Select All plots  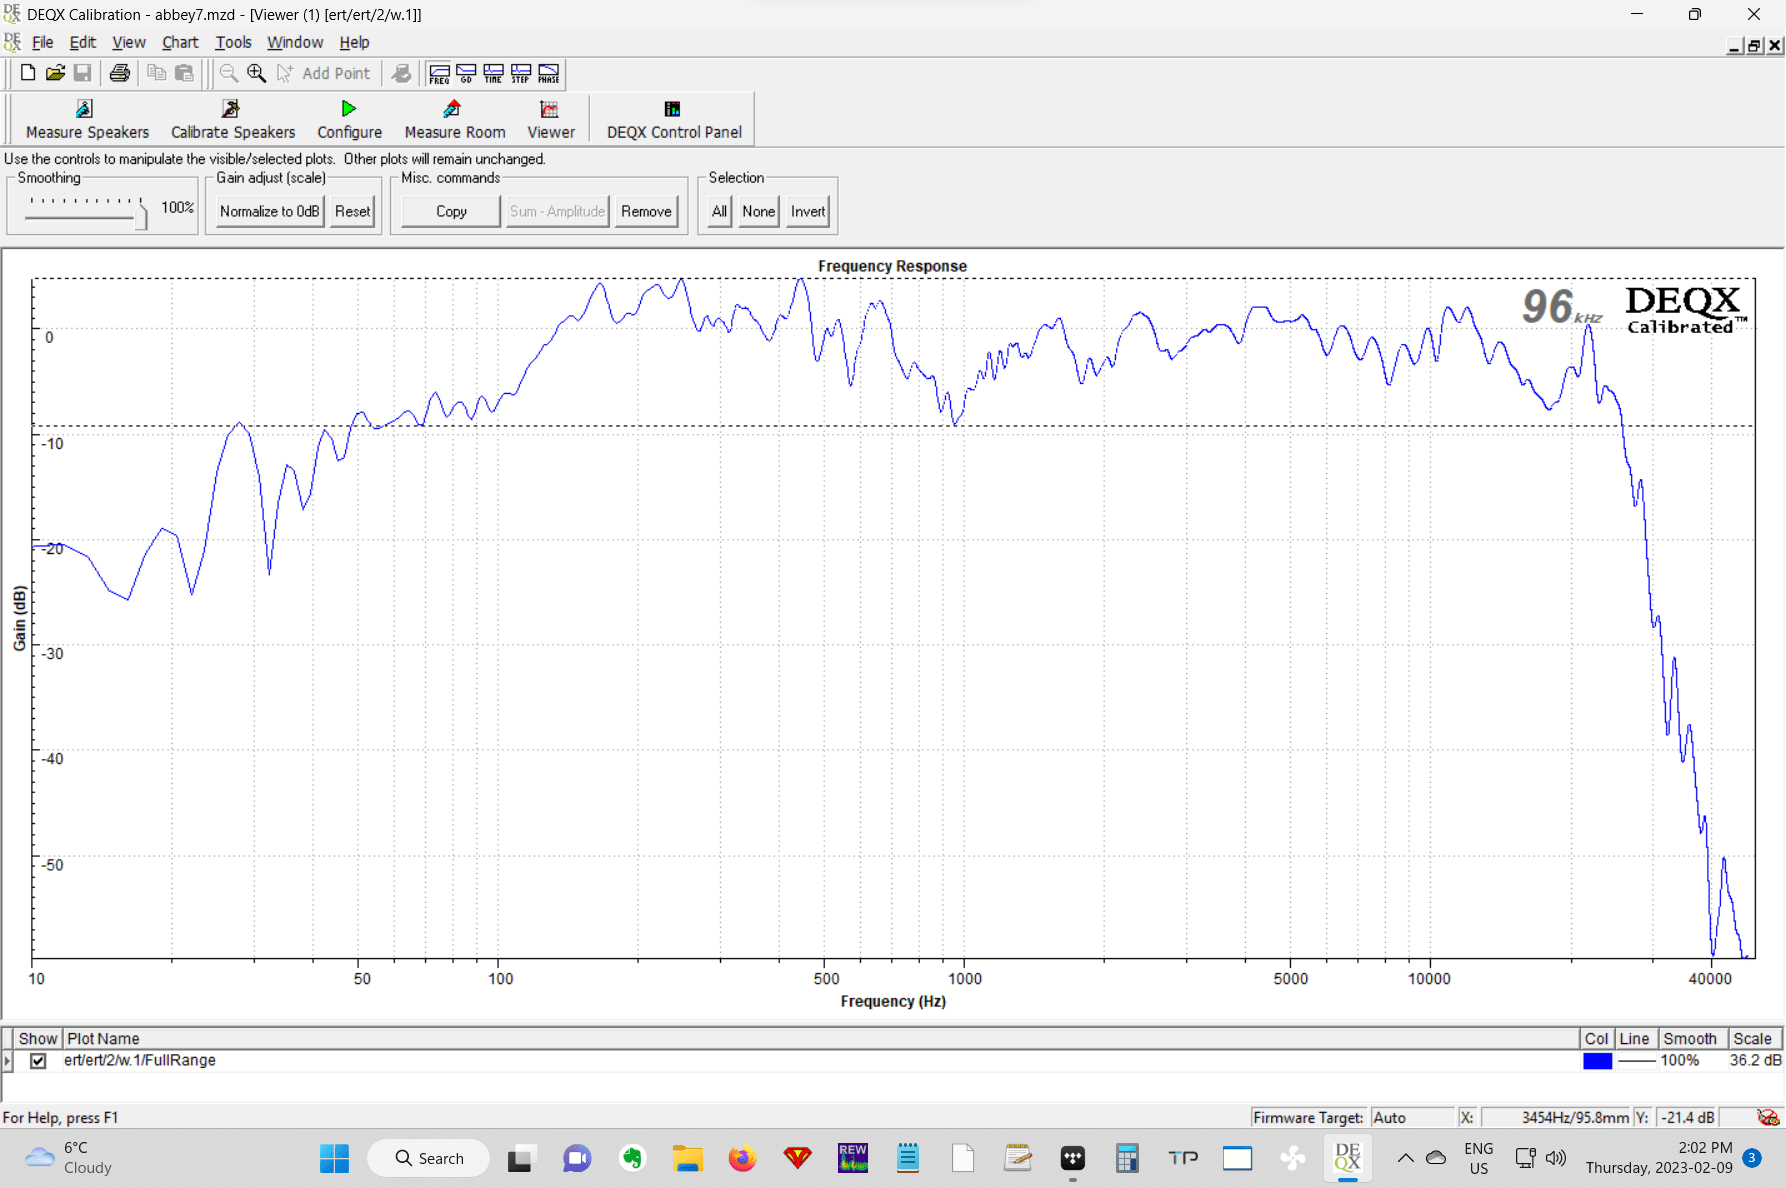point(719,211)
